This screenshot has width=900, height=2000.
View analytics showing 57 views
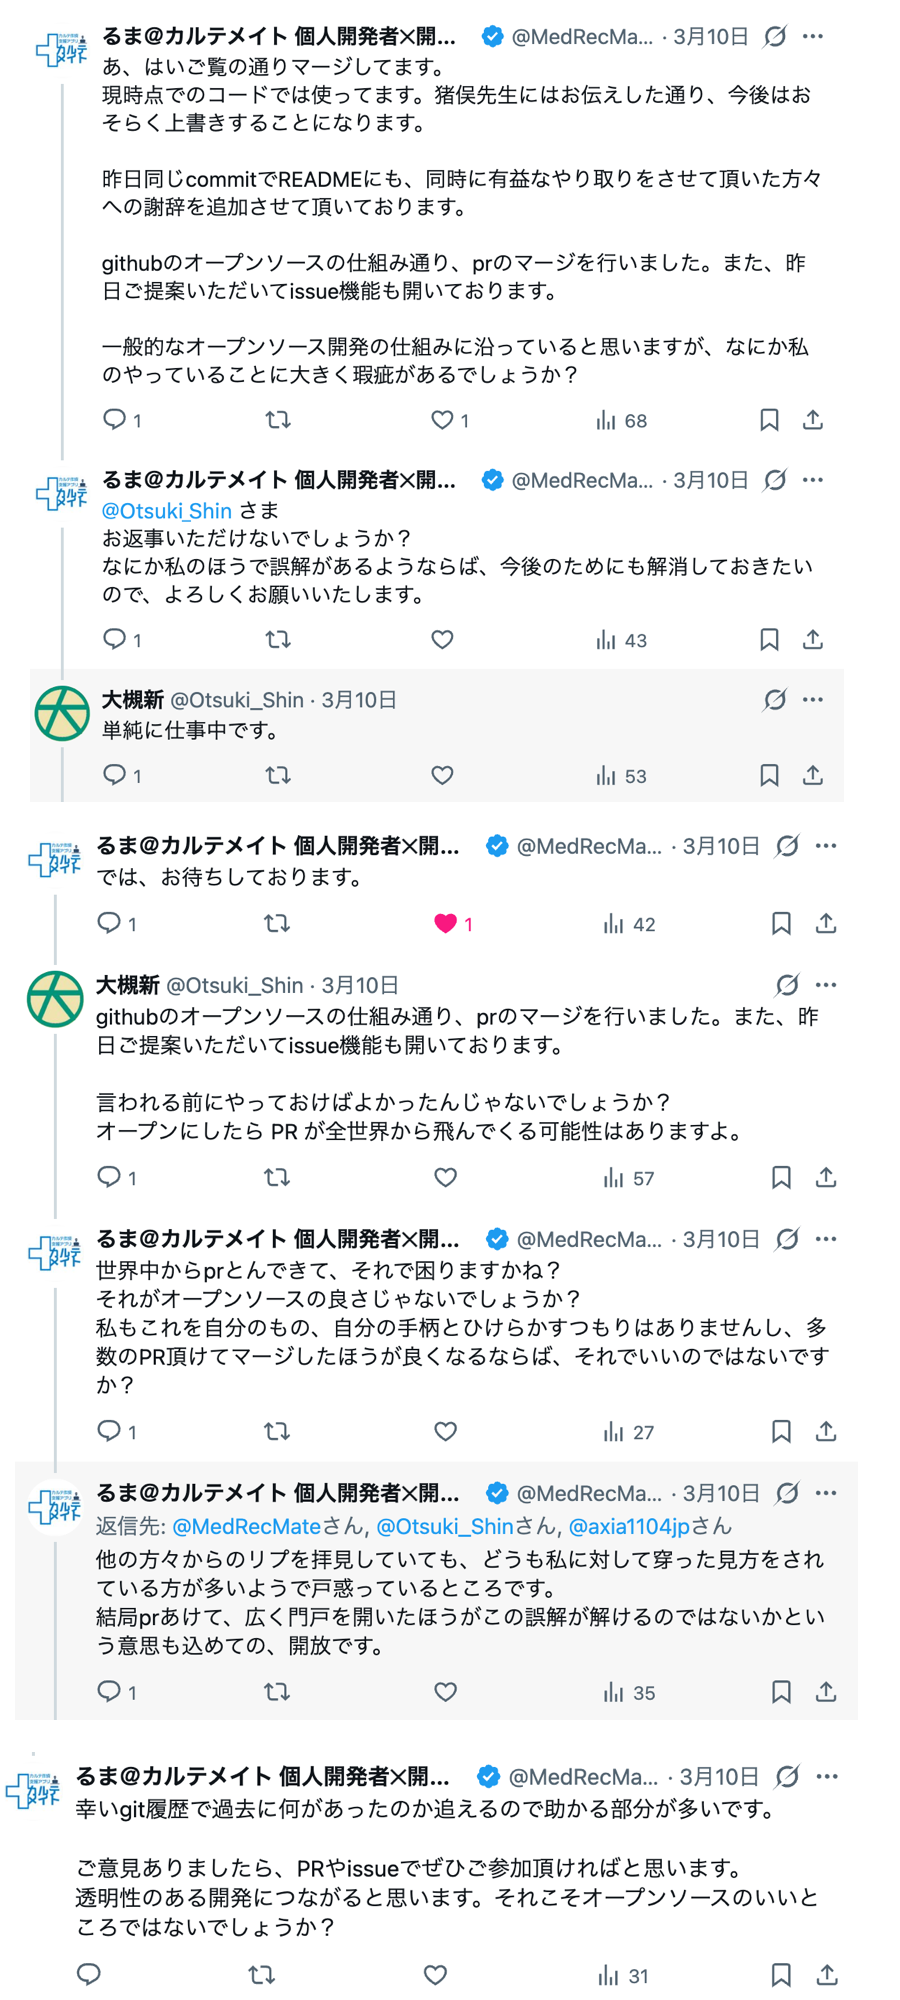[x=629, y=1178]
